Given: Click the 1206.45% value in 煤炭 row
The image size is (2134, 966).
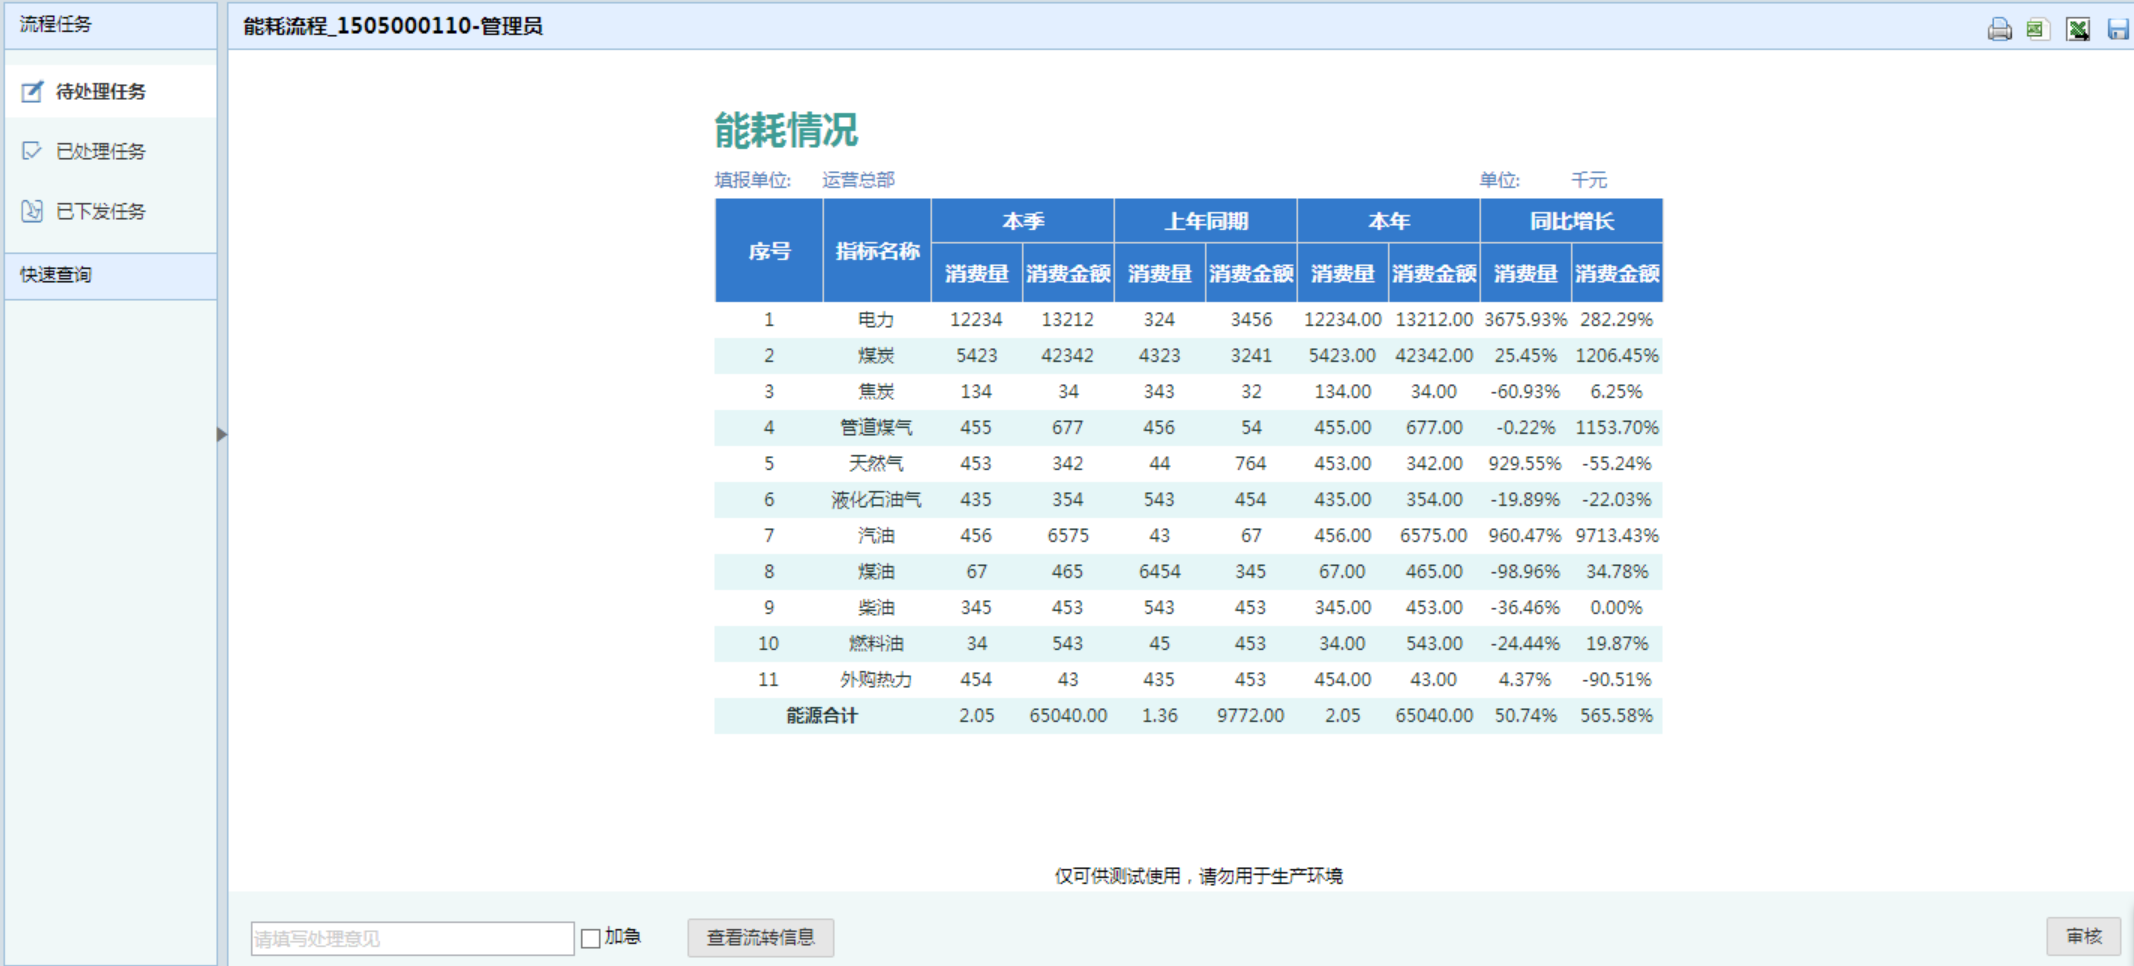Looking at the screenshot, I should tap(1617, 356).
